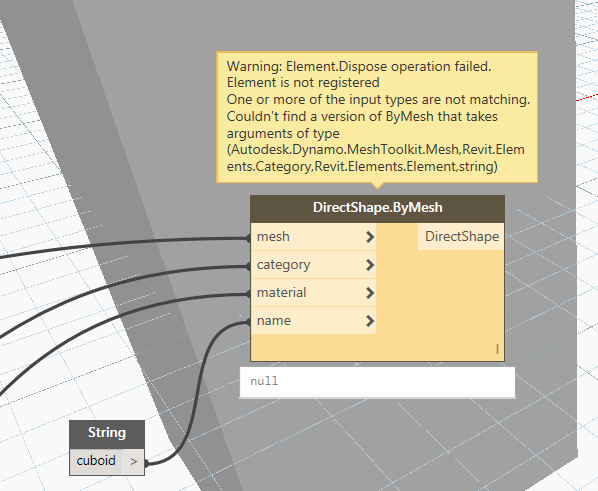Click the material input port label
Image resolution: width=598 pixels, height=491 pixels.
tap(281, 293)
